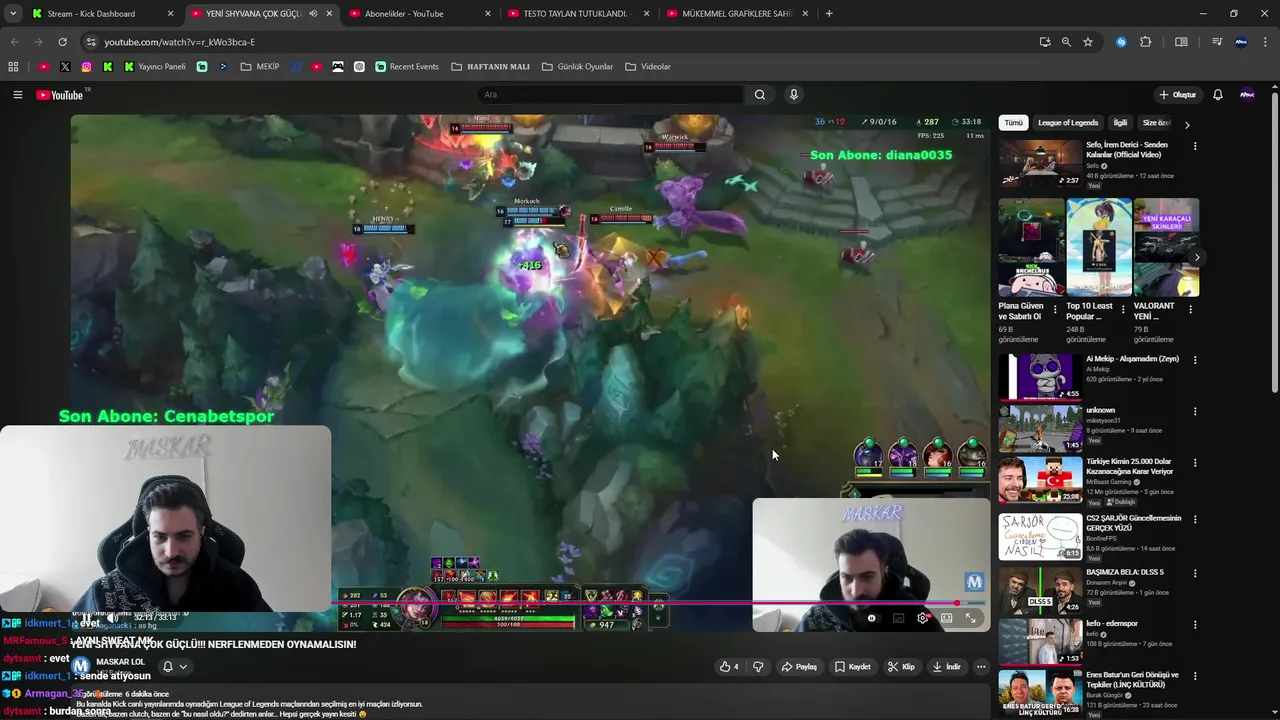Like the video with thumbs up
The height and width of the screenshot is (720, 1280).
[729, 667]
